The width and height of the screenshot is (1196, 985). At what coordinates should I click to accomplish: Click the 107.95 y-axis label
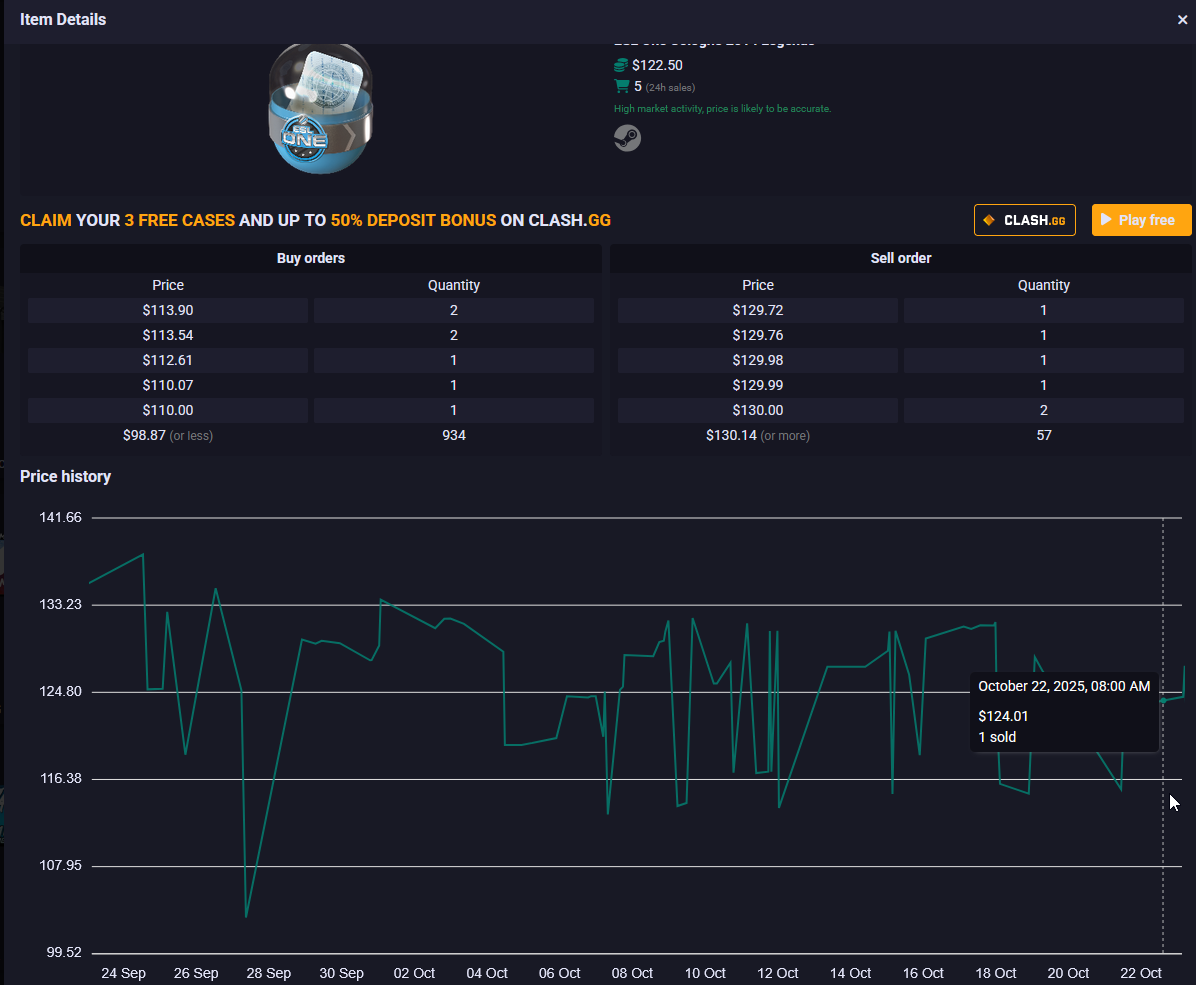point(60,865)
